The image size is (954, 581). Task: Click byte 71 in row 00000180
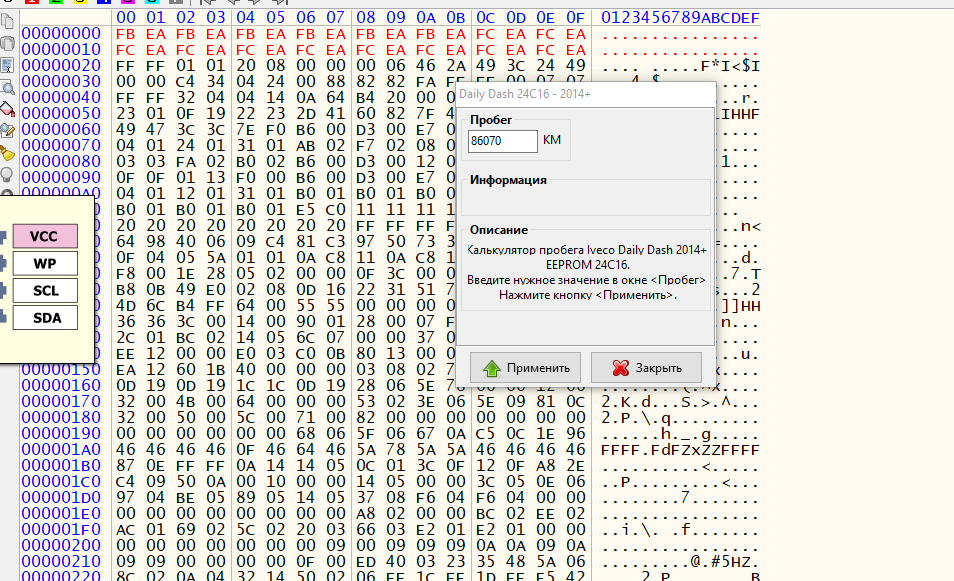(305, 418)
